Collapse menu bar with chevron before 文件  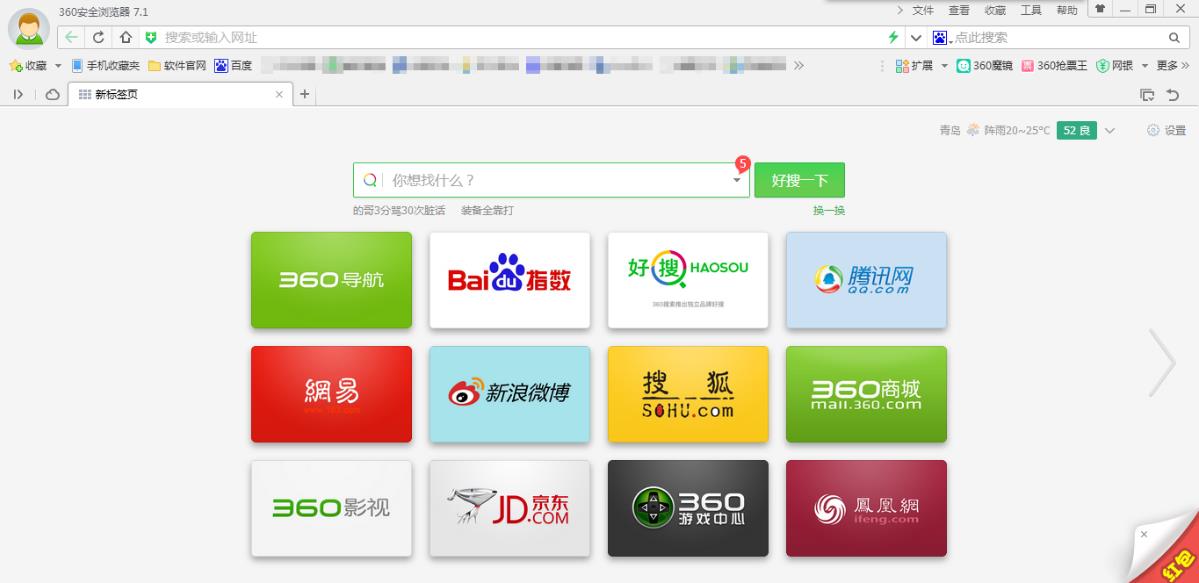coord(900,10)
